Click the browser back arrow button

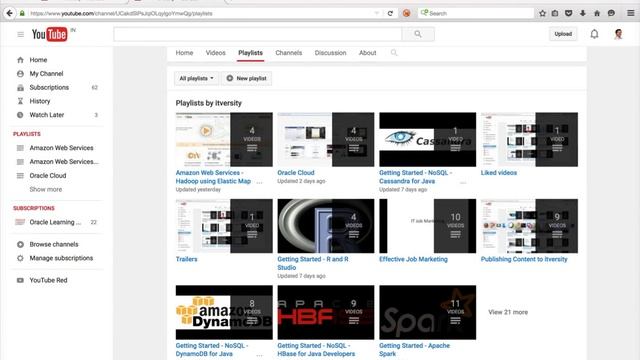9,13
